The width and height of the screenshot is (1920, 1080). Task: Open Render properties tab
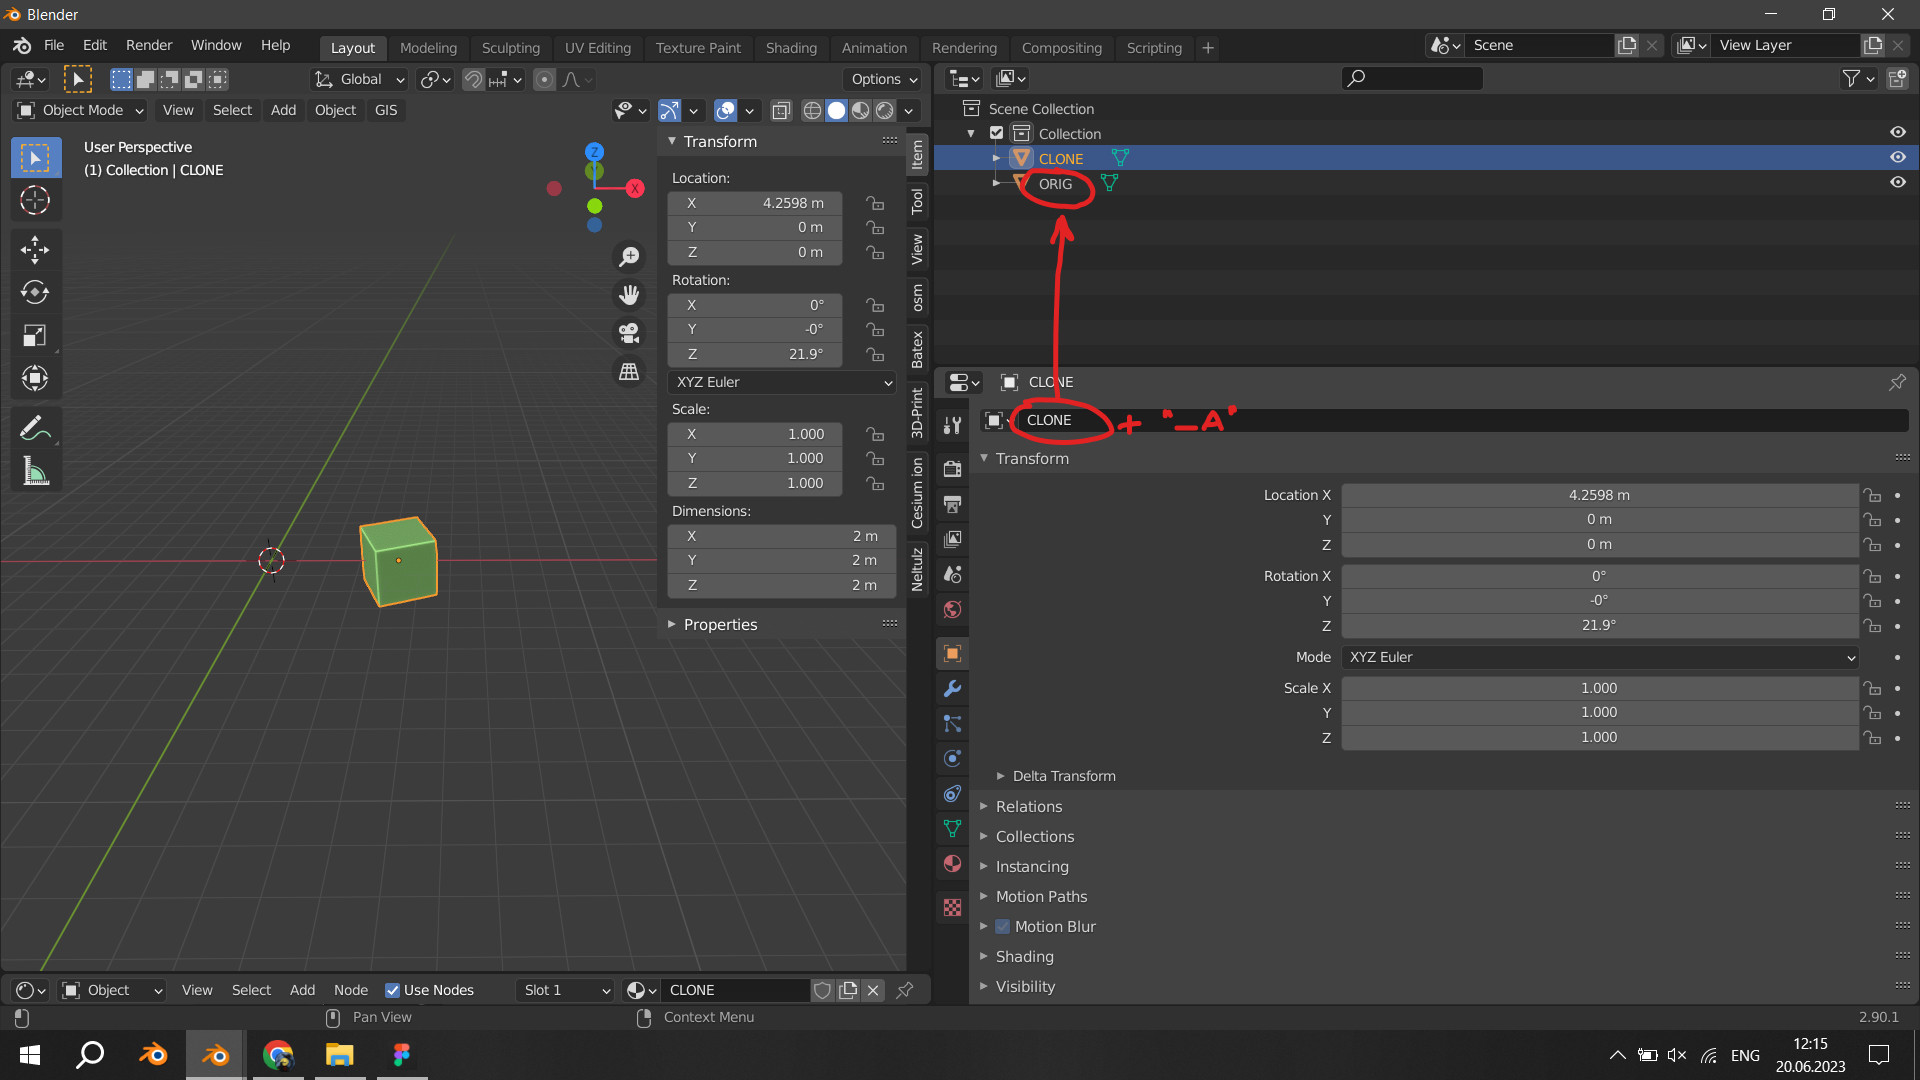(953, 469)
